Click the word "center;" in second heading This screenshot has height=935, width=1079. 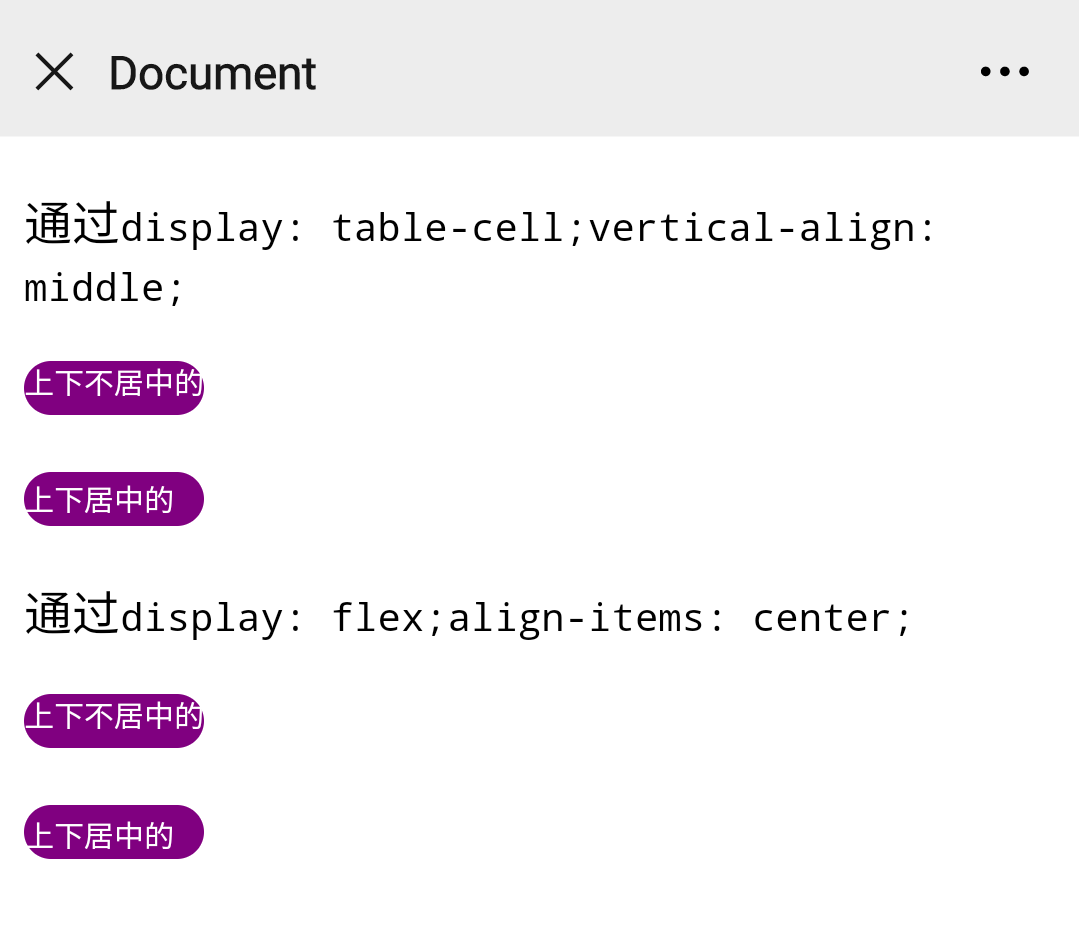832,618
